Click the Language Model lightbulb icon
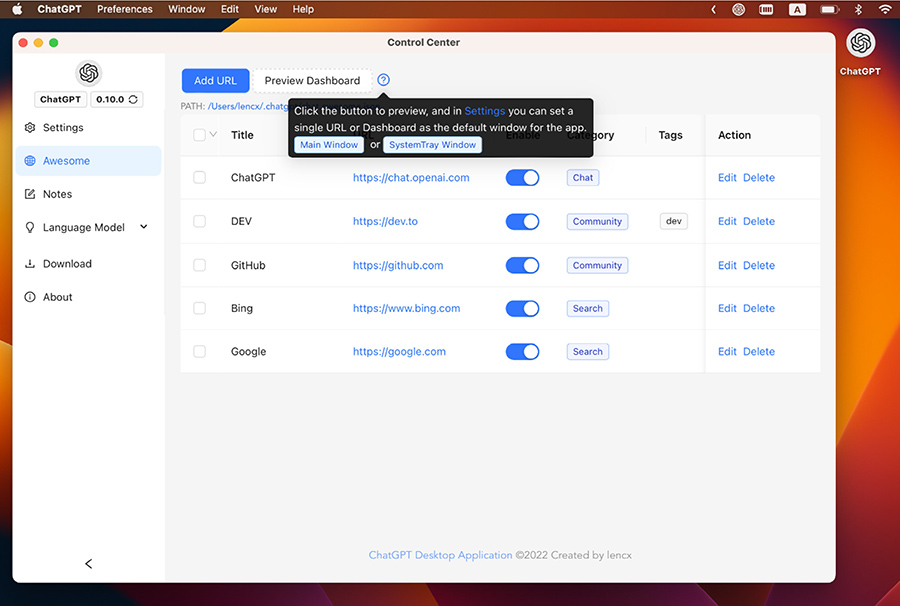This screenshot has width=900, height=606. point(30,227)
